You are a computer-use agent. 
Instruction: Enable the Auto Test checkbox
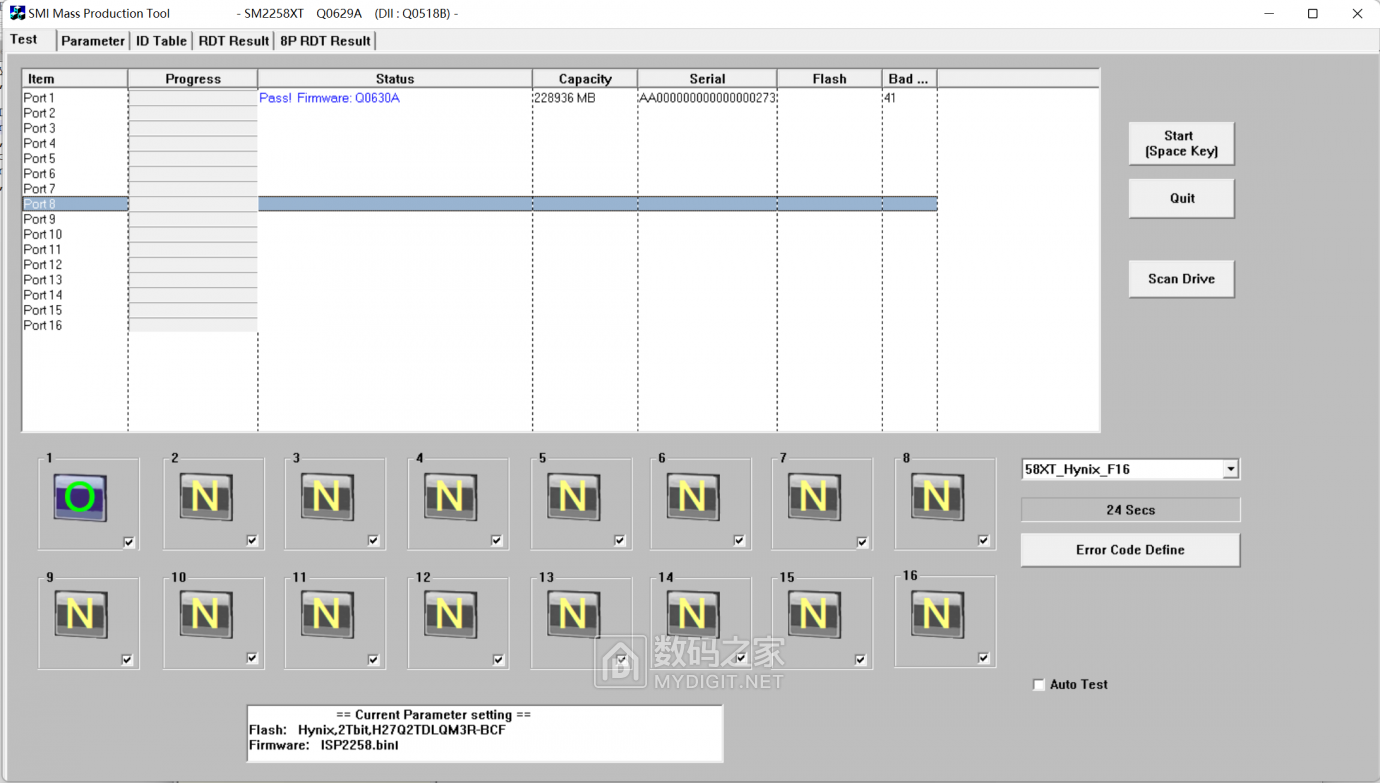[x=1039, y=685]
